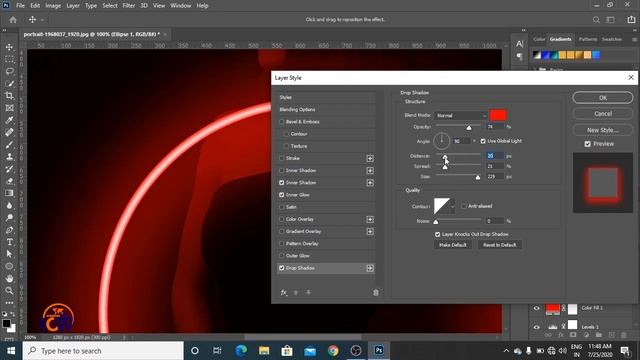This screenshot has height=360, width=640.
Task: Open the Blend Mode dropdown
Action: pos(461,116)
